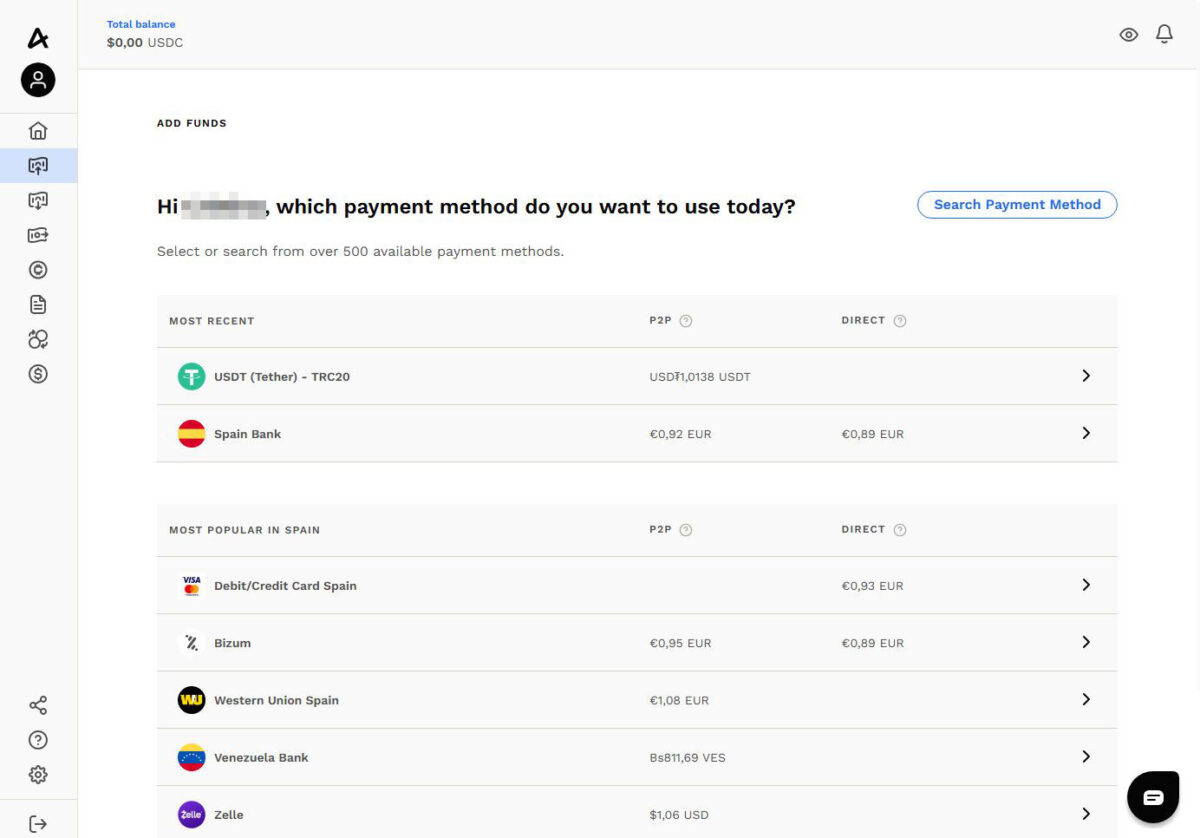Screen dimensions: 1200x838
Task: Click Bizum direct rate €0,89 EUR
Action: 873,643
